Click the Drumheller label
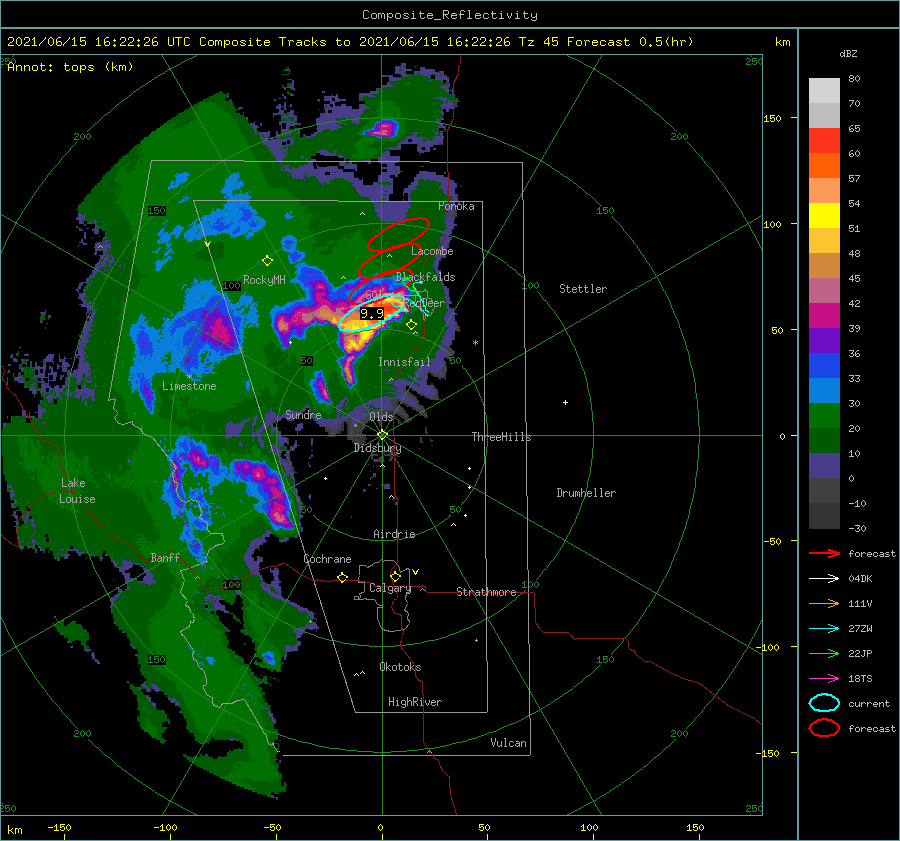Screen dimensions: 900x841 pos(586,493)
